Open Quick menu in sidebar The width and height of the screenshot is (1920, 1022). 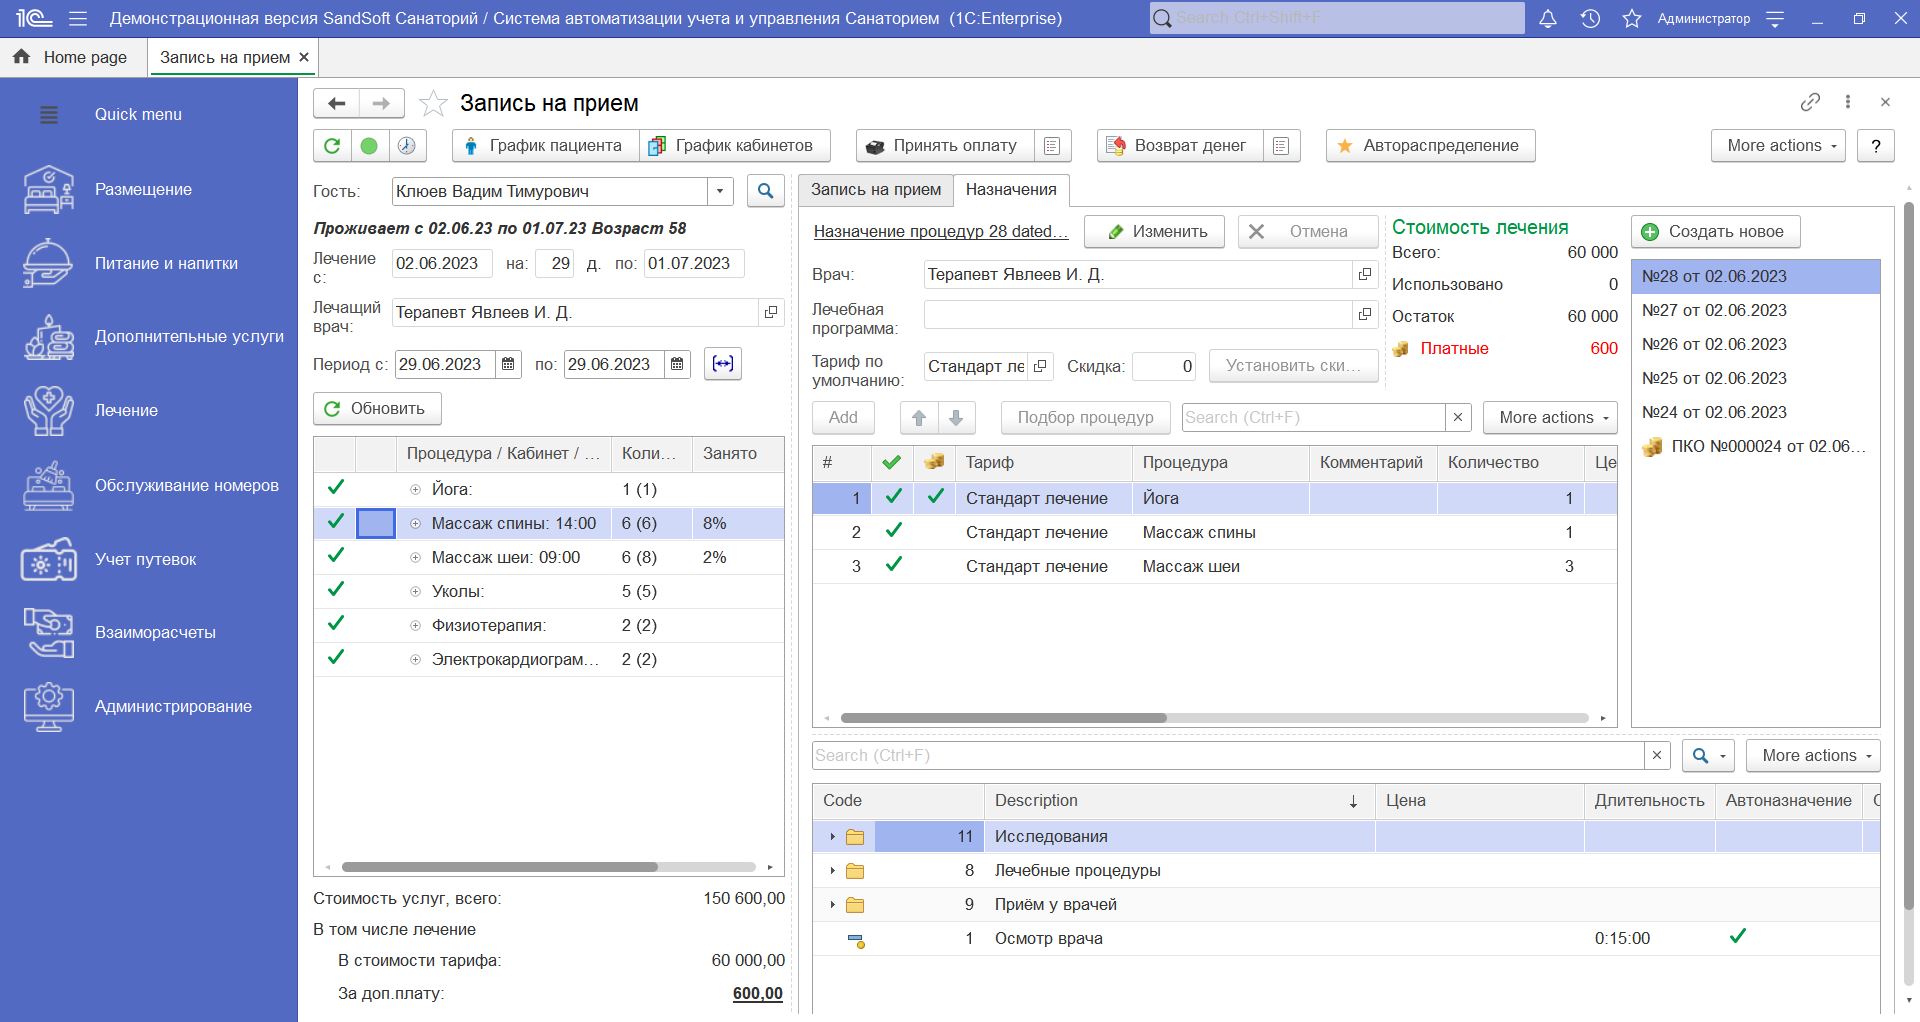point(138,114)
